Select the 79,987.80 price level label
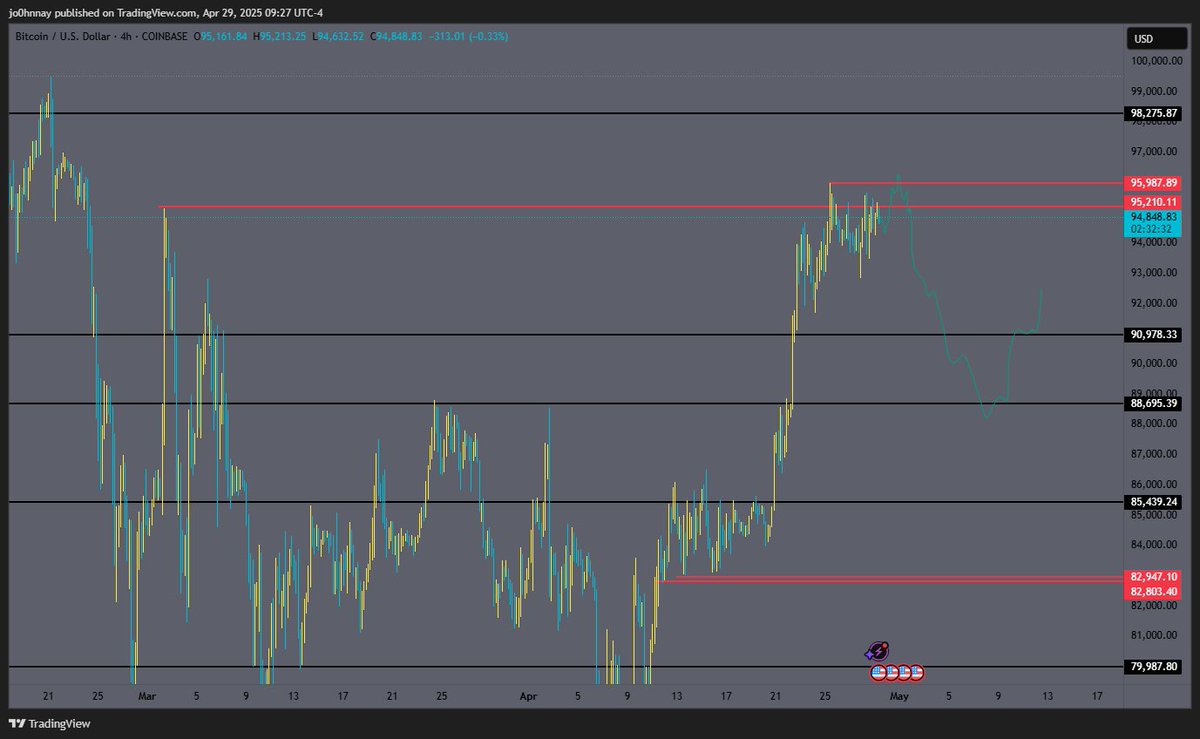1200x739 pixels. (x=1154, y=666)
